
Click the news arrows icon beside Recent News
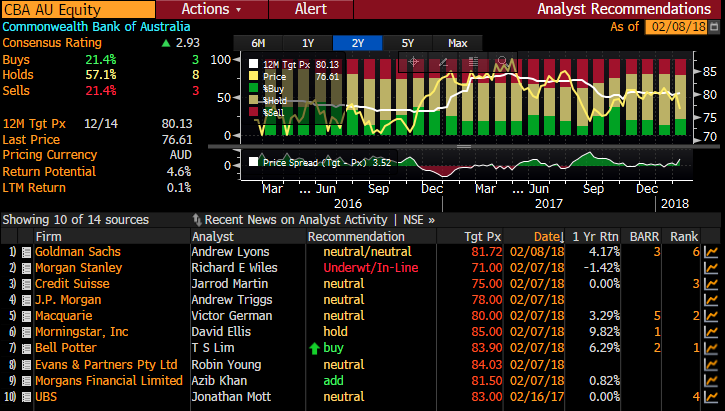[197, 220]
